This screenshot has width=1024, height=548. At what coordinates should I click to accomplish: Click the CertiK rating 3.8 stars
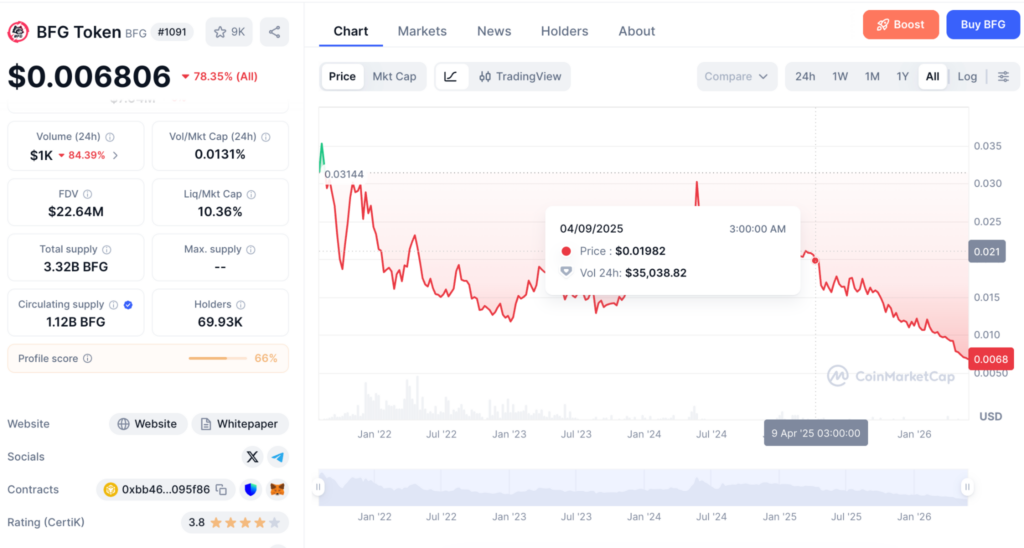(234, 523)
